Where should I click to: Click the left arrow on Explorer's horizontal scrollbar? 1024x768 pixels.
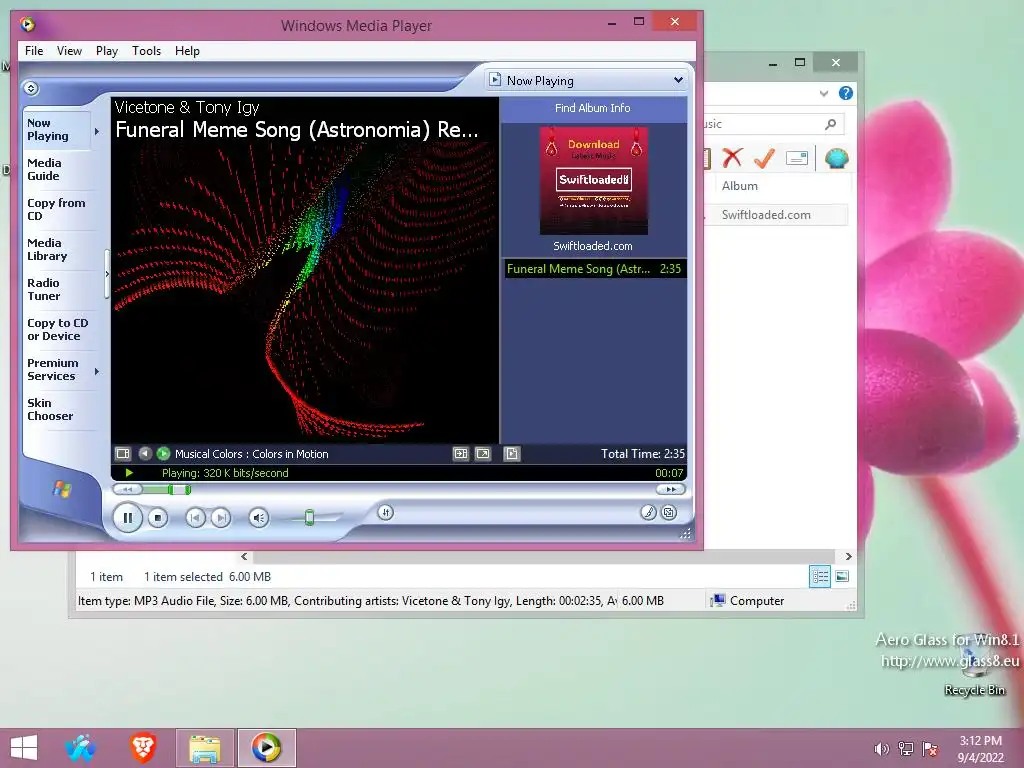[x=244, y=556]
